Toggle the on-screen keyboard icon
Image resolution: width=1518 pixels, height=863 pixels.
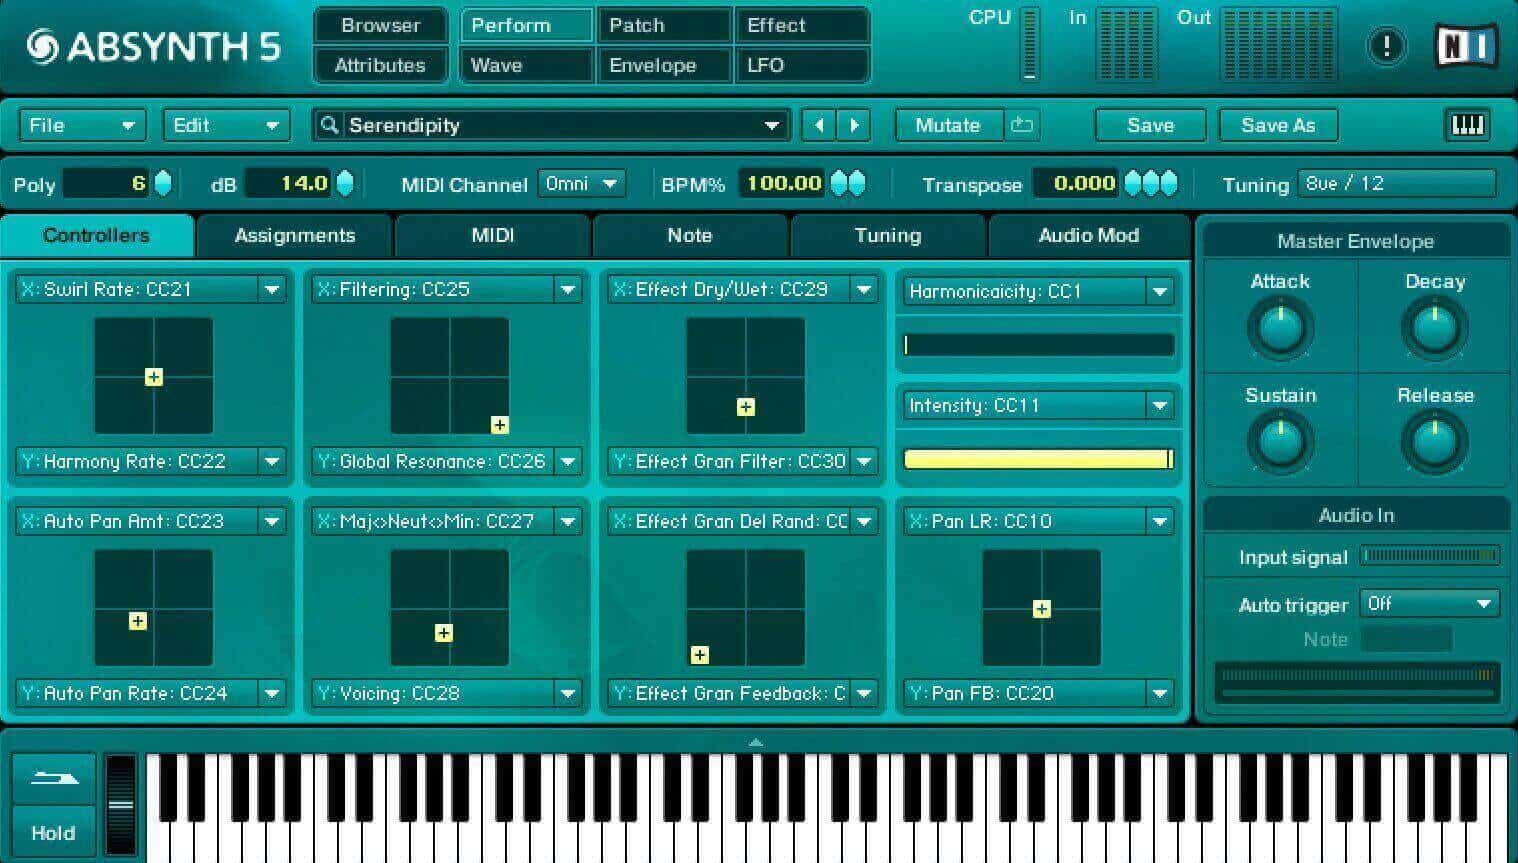pyautogui.click(x=1467, y=125)
